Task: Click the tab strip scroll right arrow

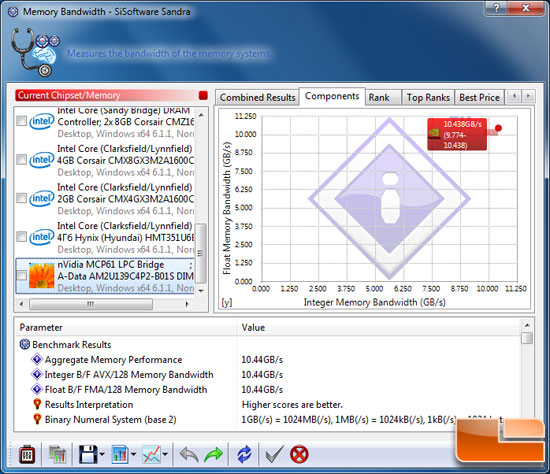Action: pos(528,96)
